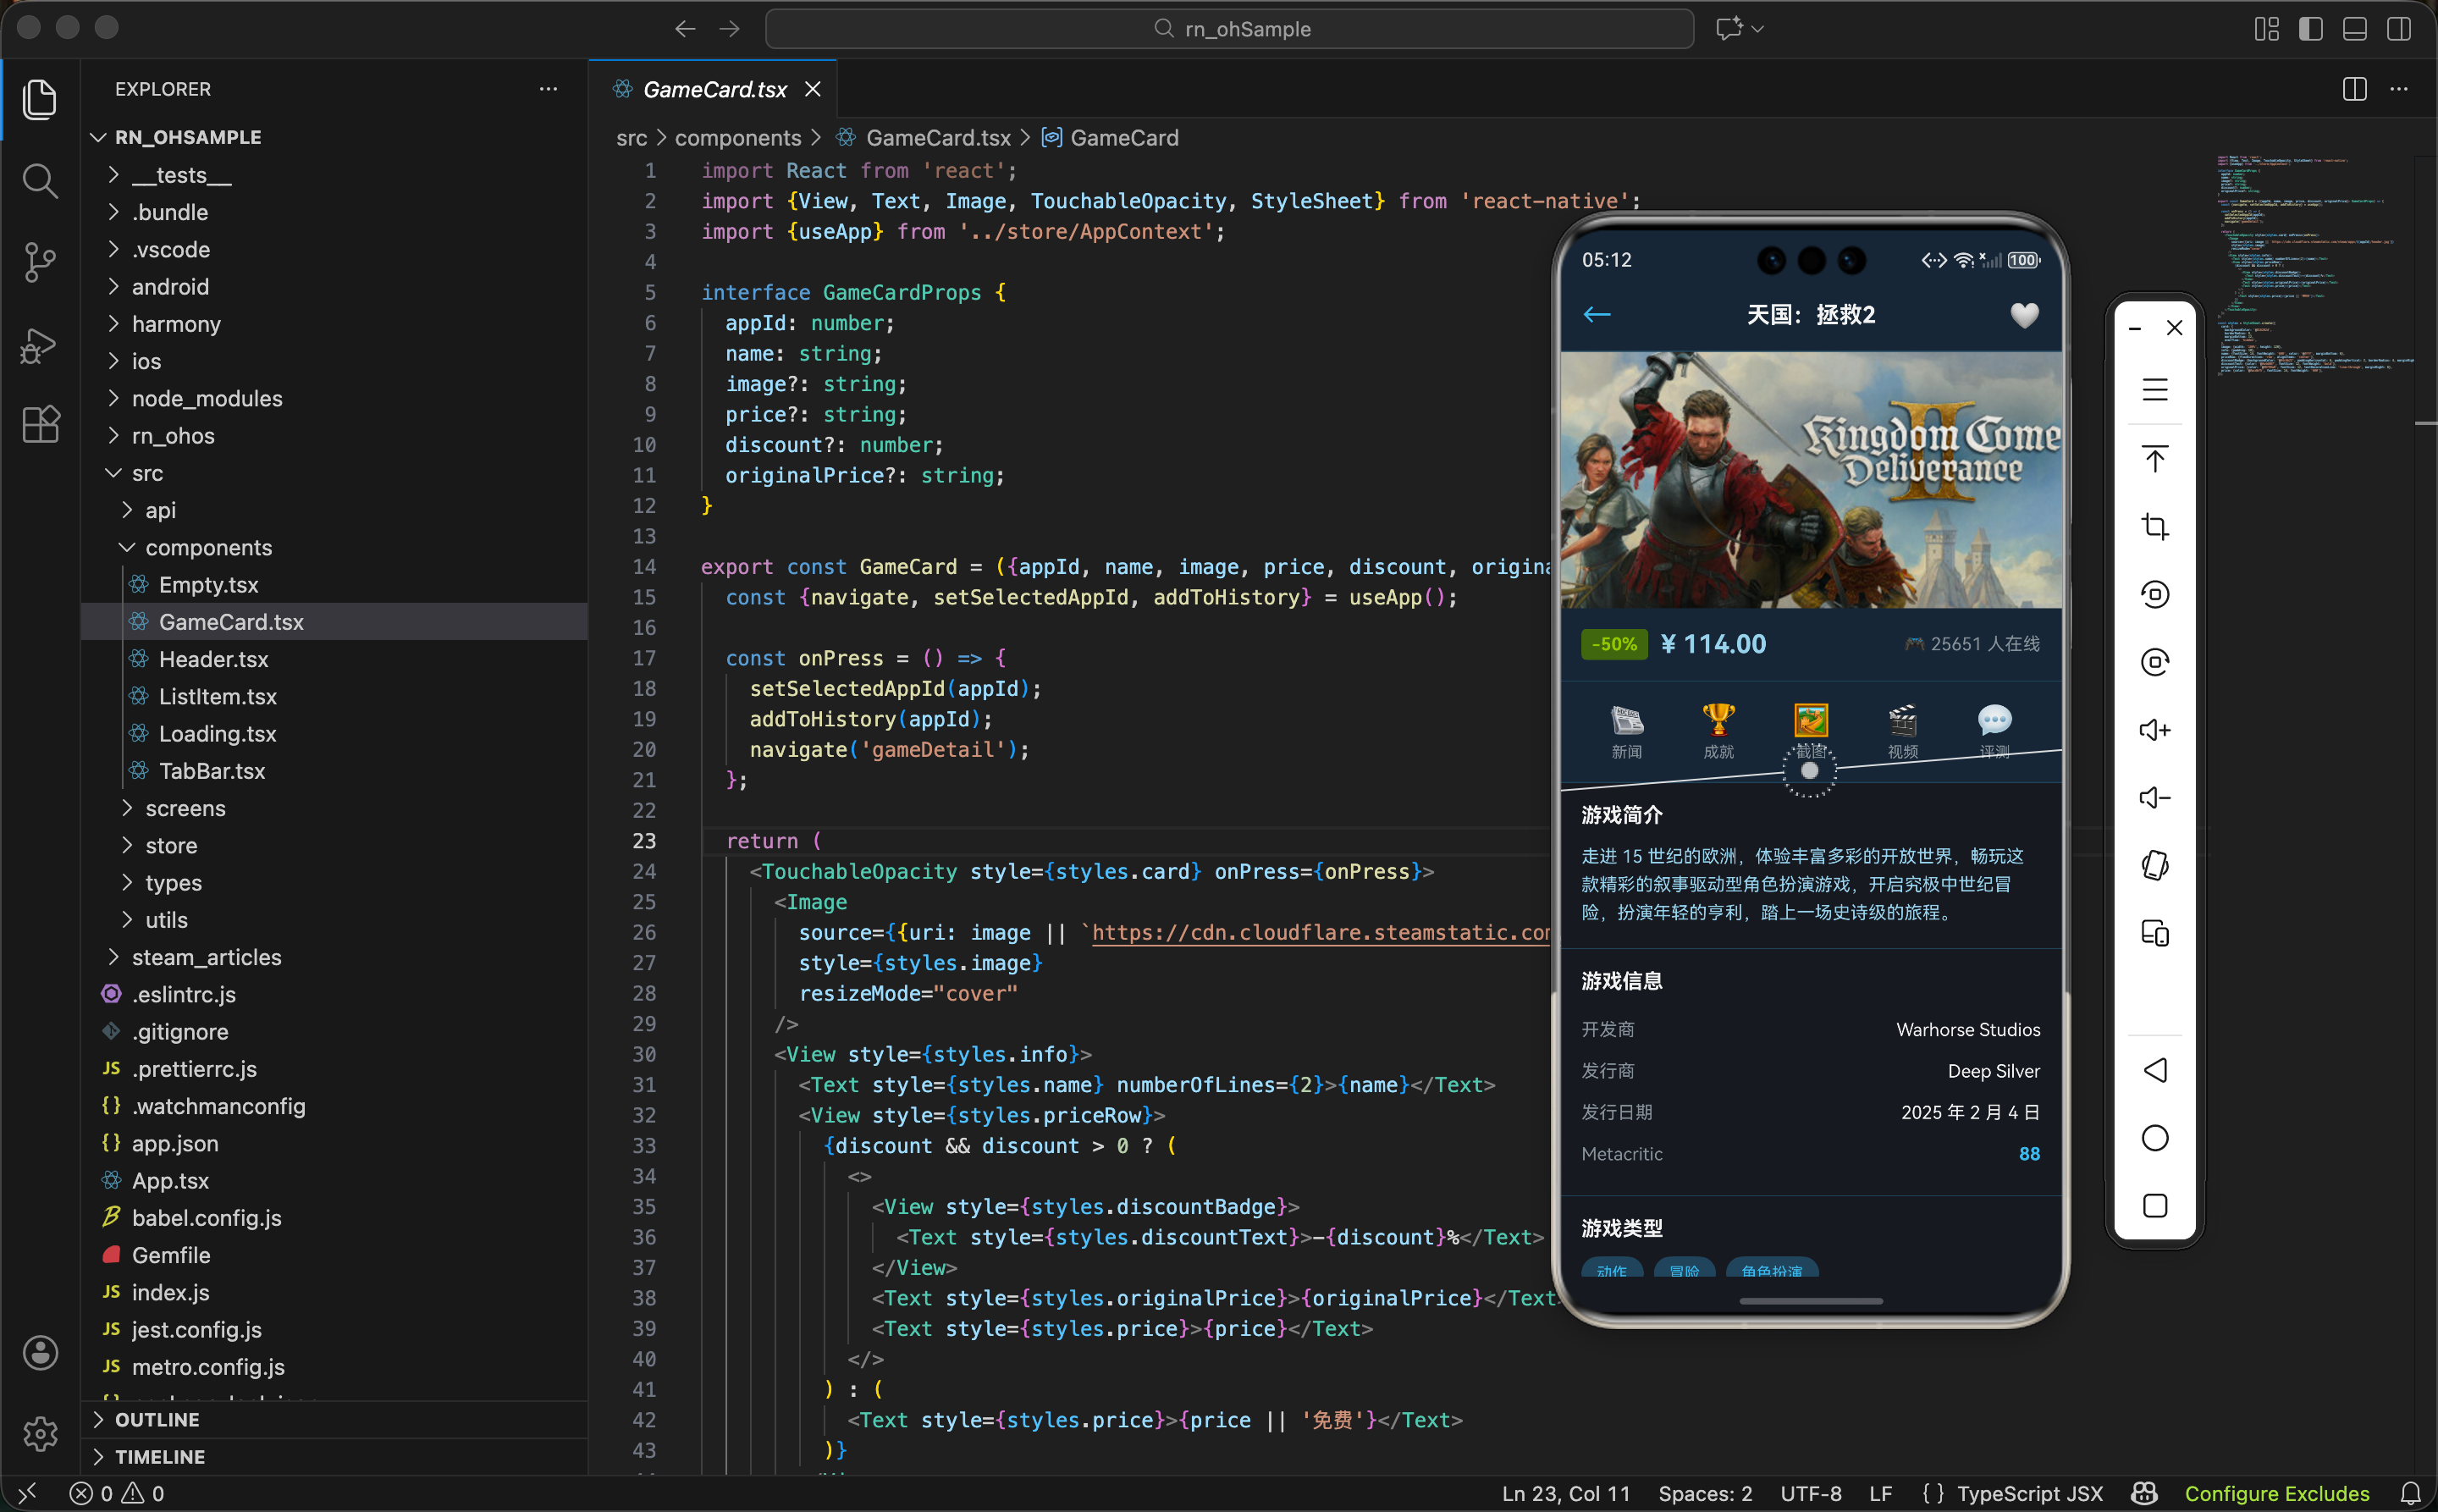
Task: Tap the 成就 trophy icon
Action: pyautogui.click(x=1718, y=730)
